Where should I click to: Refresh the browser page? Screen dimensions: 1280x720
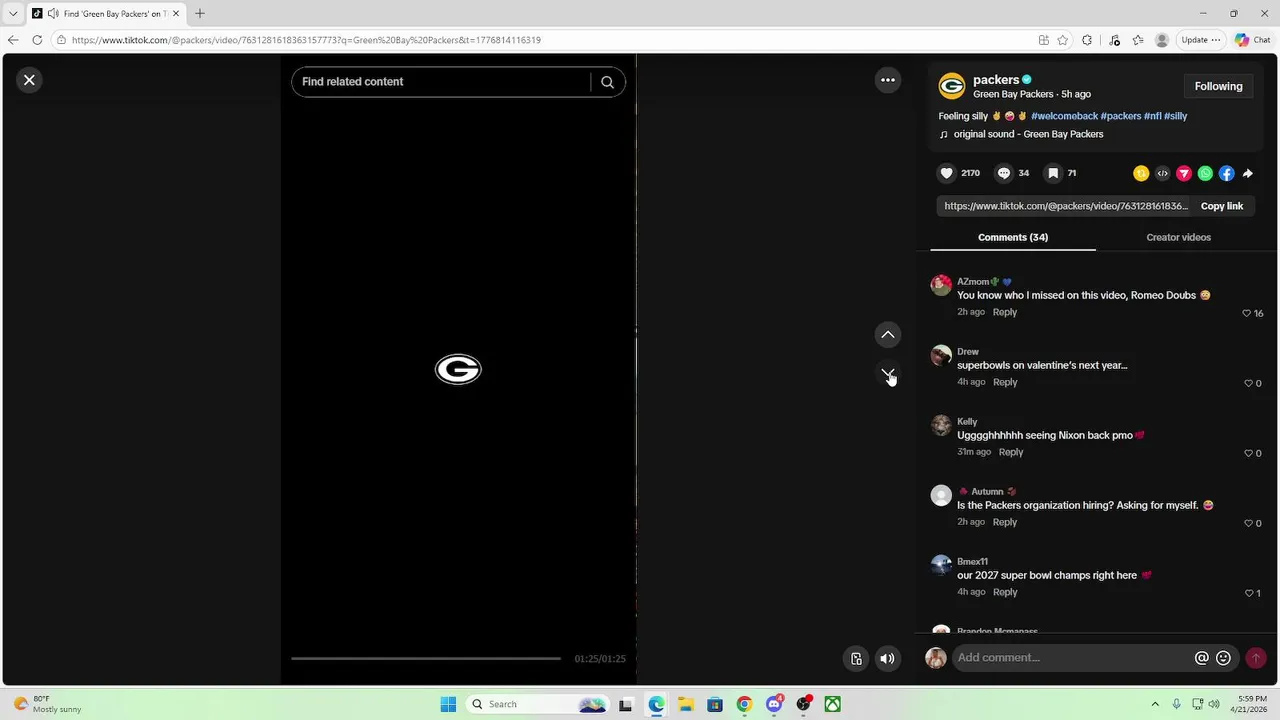[37, 40]
